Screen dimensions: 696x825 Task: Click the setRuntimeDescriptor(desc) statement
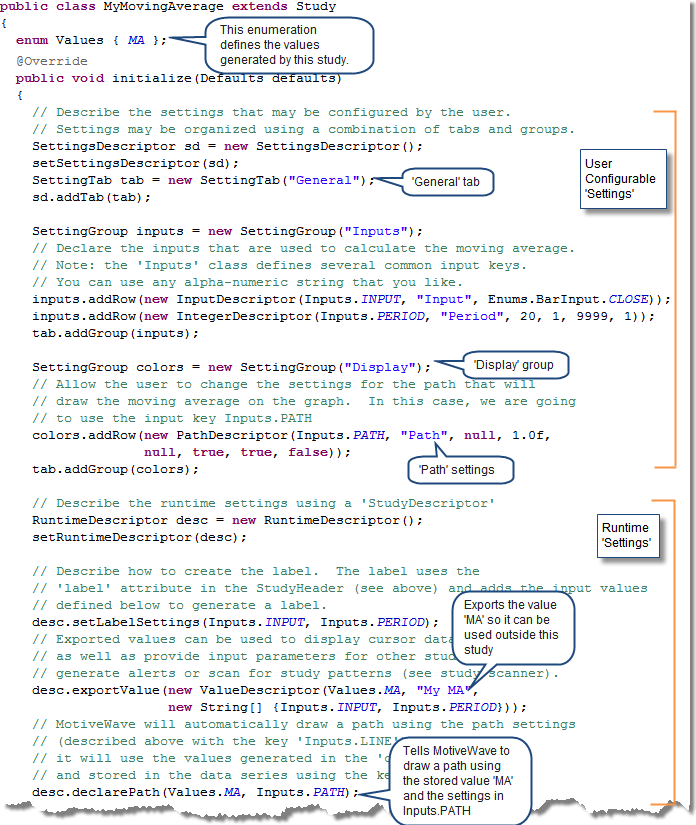pos(139,536)
